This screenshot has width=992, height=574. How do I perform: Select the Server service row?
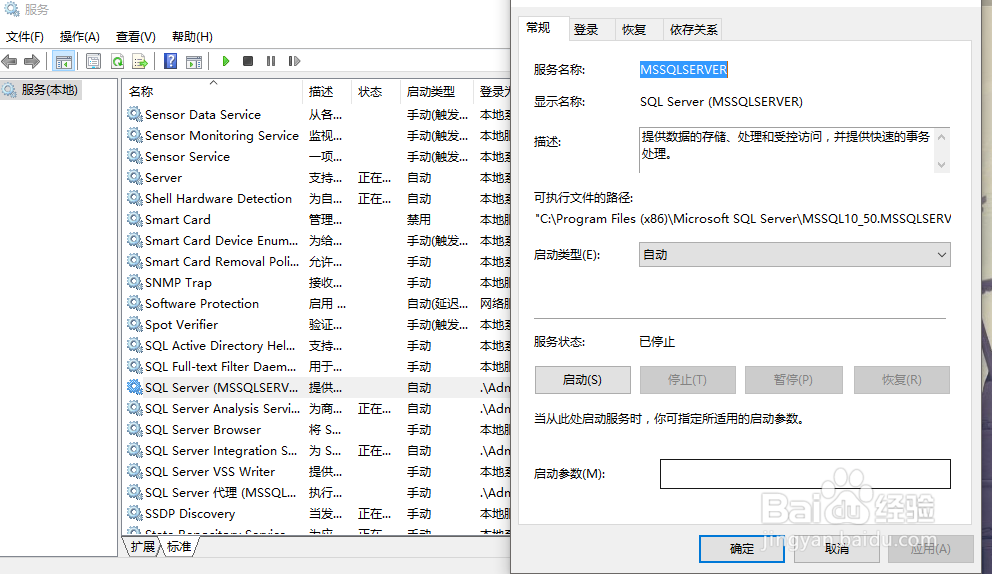click(318, 177)
